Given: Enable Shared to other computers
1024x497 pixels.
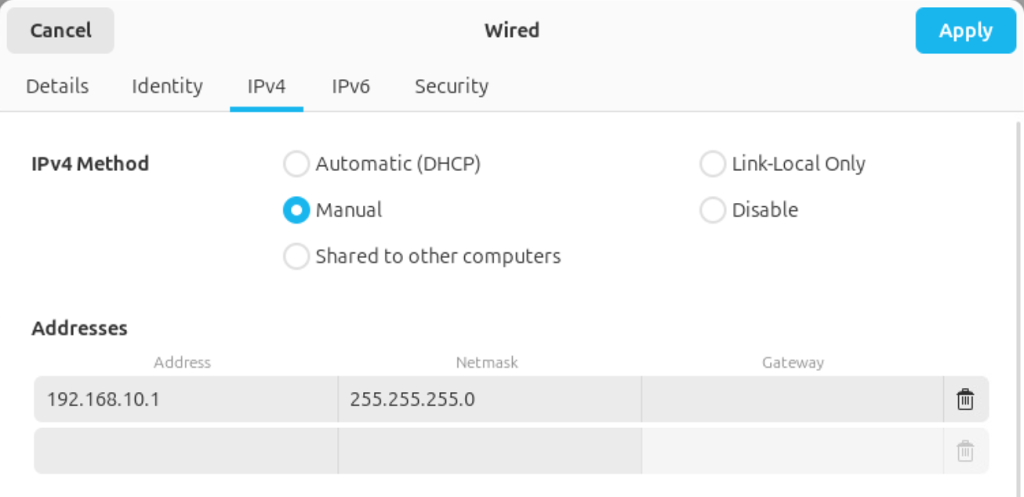Looking at the screenshot, I should (x=297, y=257).
